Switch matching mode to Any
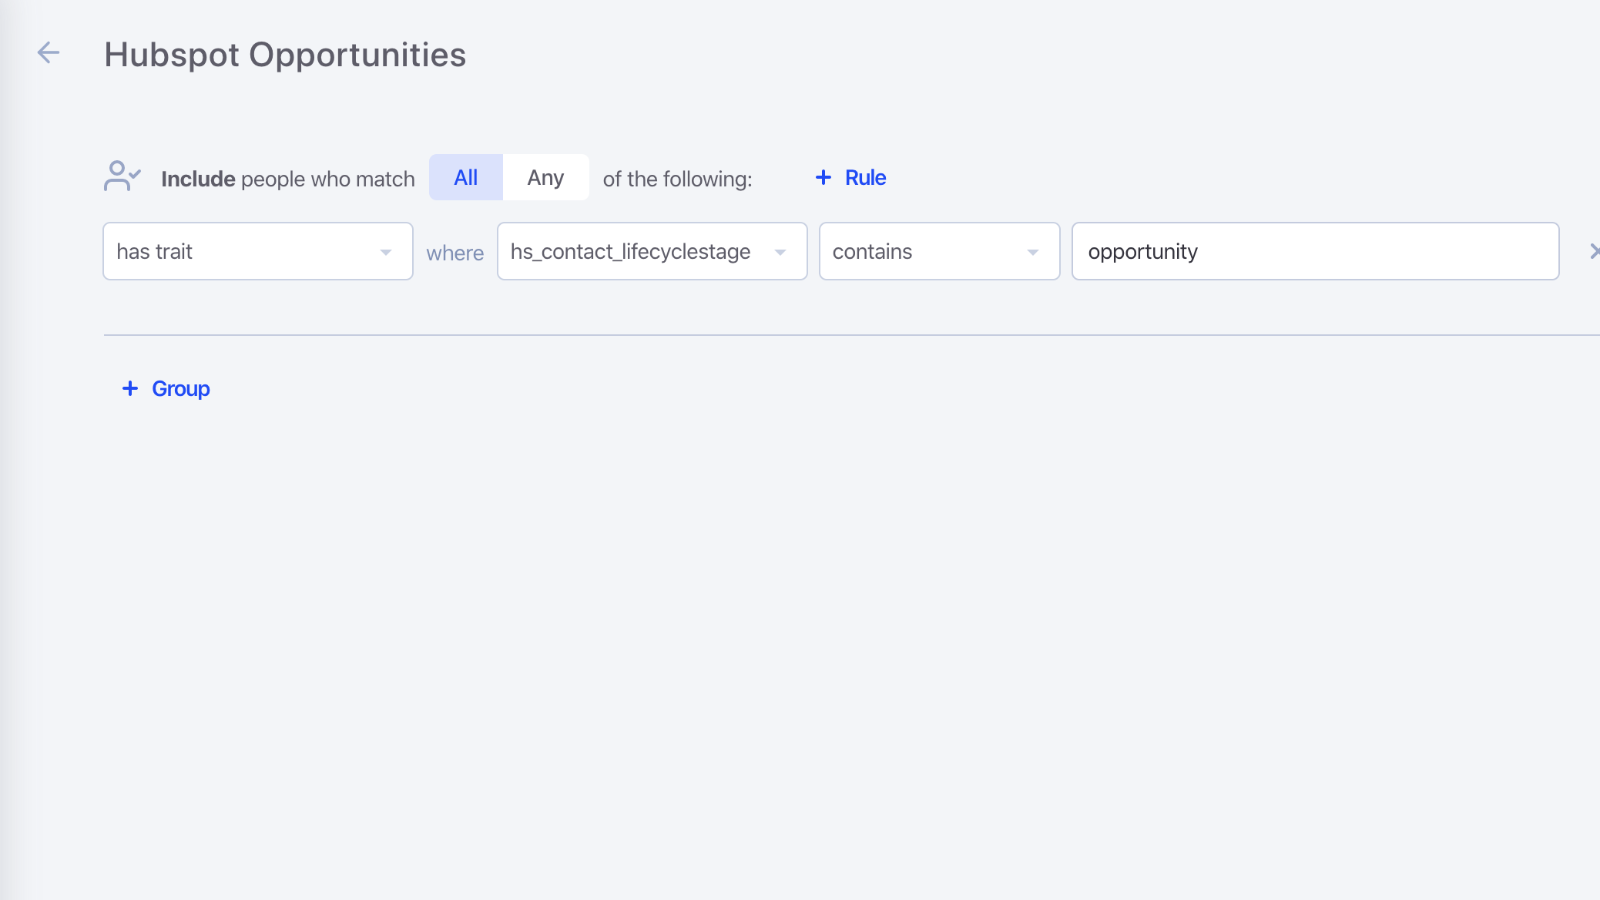The width and height of the screenshot is (1600, 900). (x=546, y=177)
